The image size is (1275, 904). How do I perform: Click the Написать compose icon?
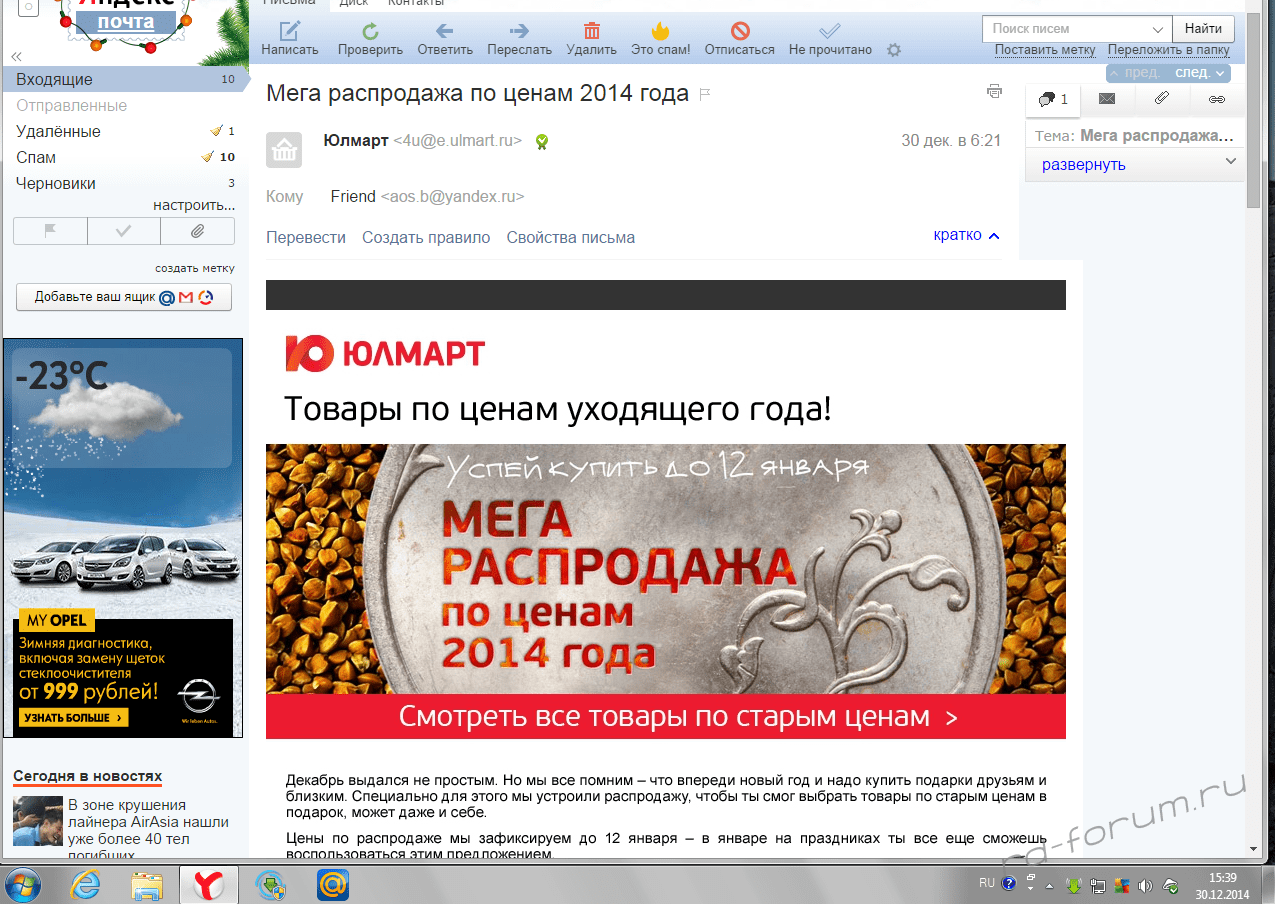coord(290,31)
